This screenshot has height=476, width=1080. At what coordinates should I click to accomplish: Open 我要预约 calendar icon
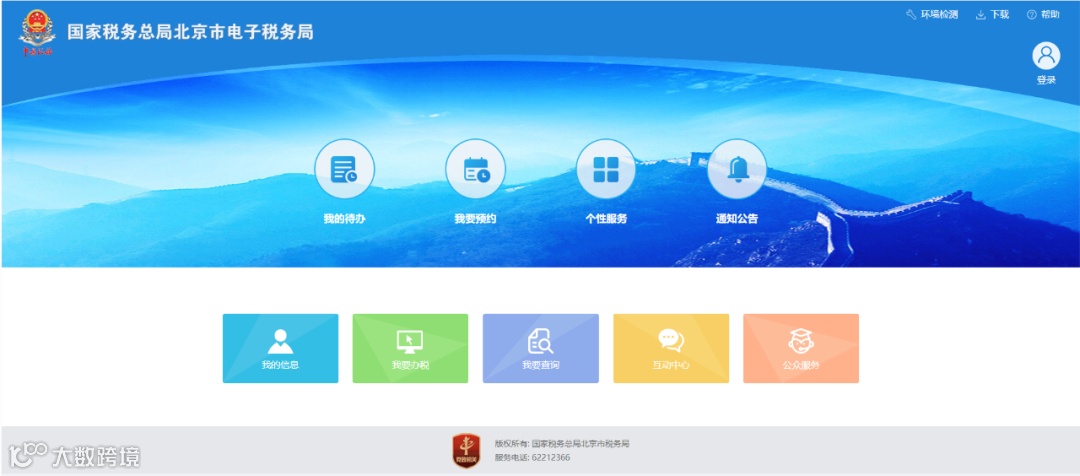[475, 169]
